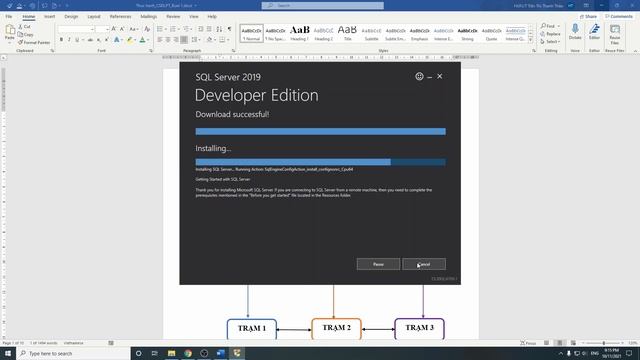Open the Dictate microphone tool
This screenshot has height=360, width=640.
(575, 32)
